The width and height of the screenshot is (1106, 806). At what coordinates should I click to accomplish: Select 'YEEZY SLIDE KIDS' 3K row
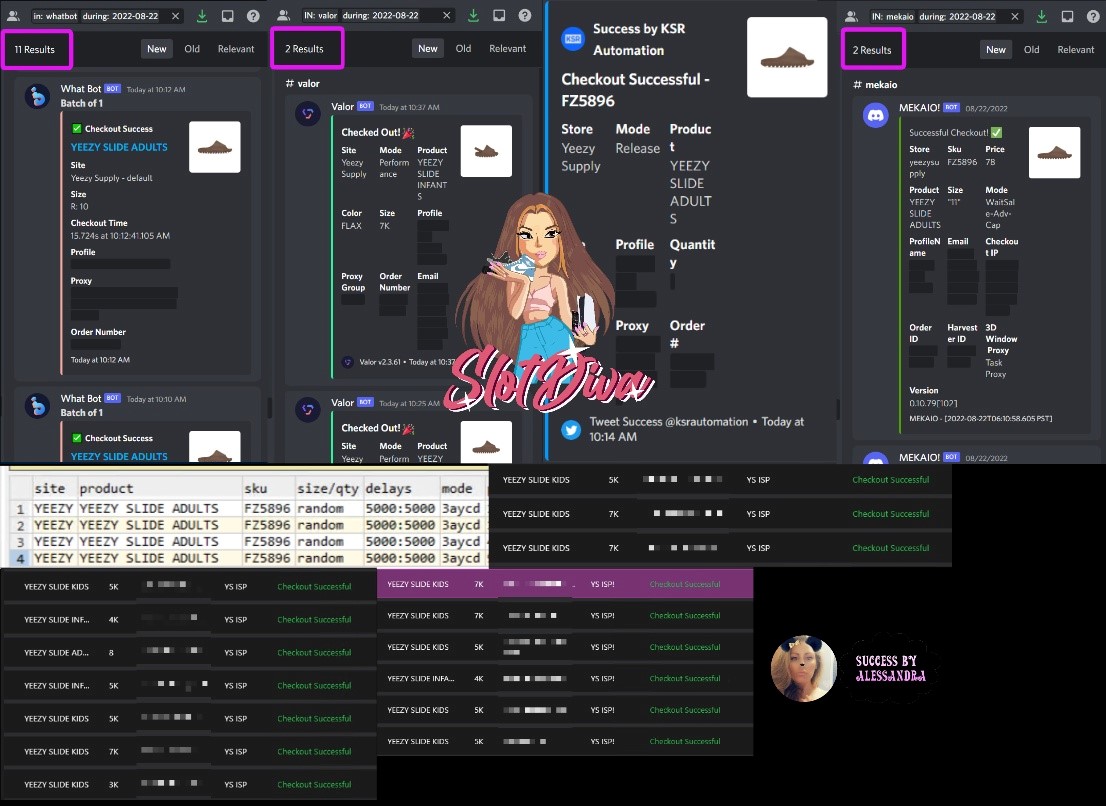[x=188, y=784]
